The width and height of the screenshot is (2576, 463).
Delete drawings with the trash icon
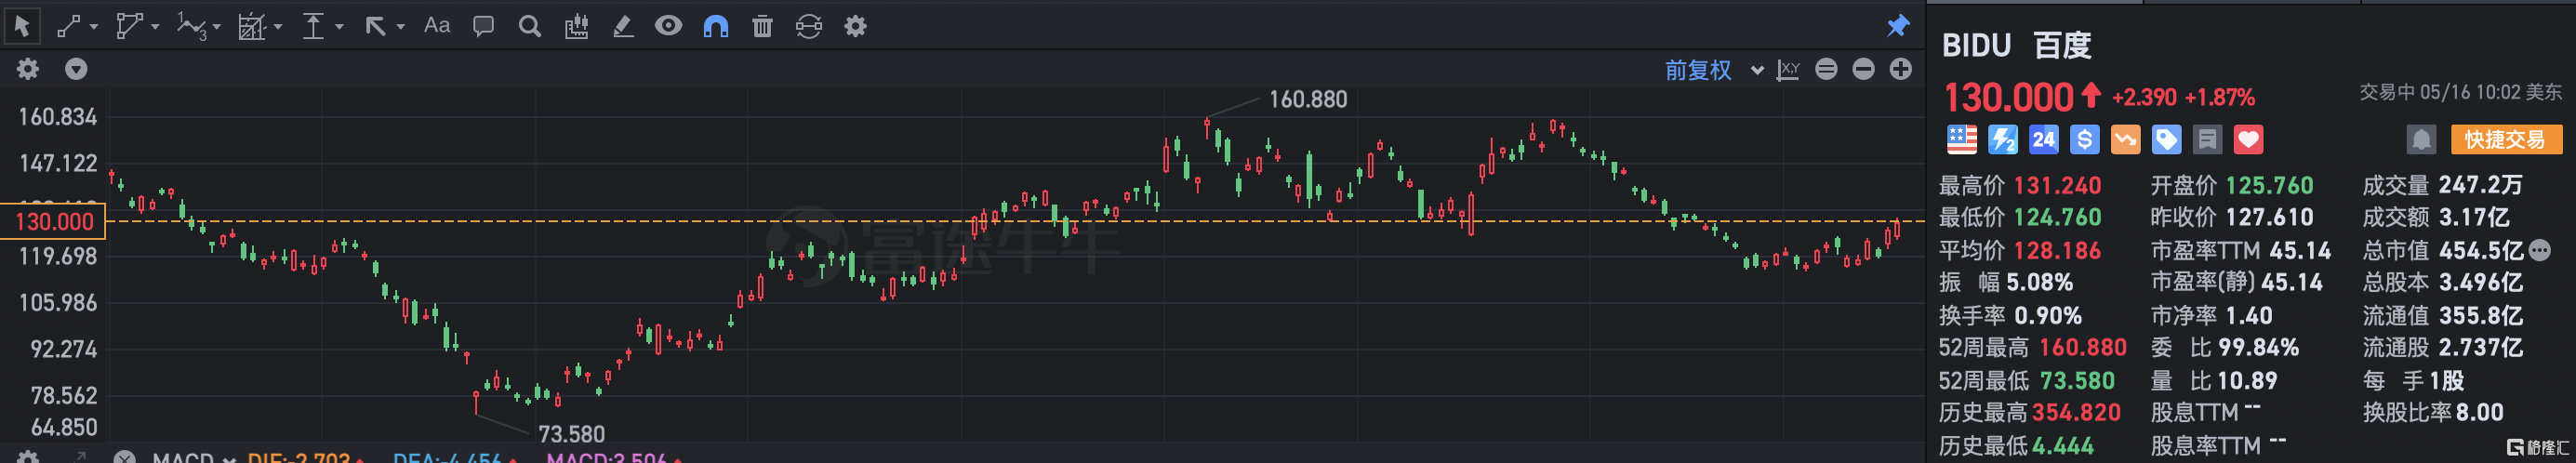click(x=762, y=26)
